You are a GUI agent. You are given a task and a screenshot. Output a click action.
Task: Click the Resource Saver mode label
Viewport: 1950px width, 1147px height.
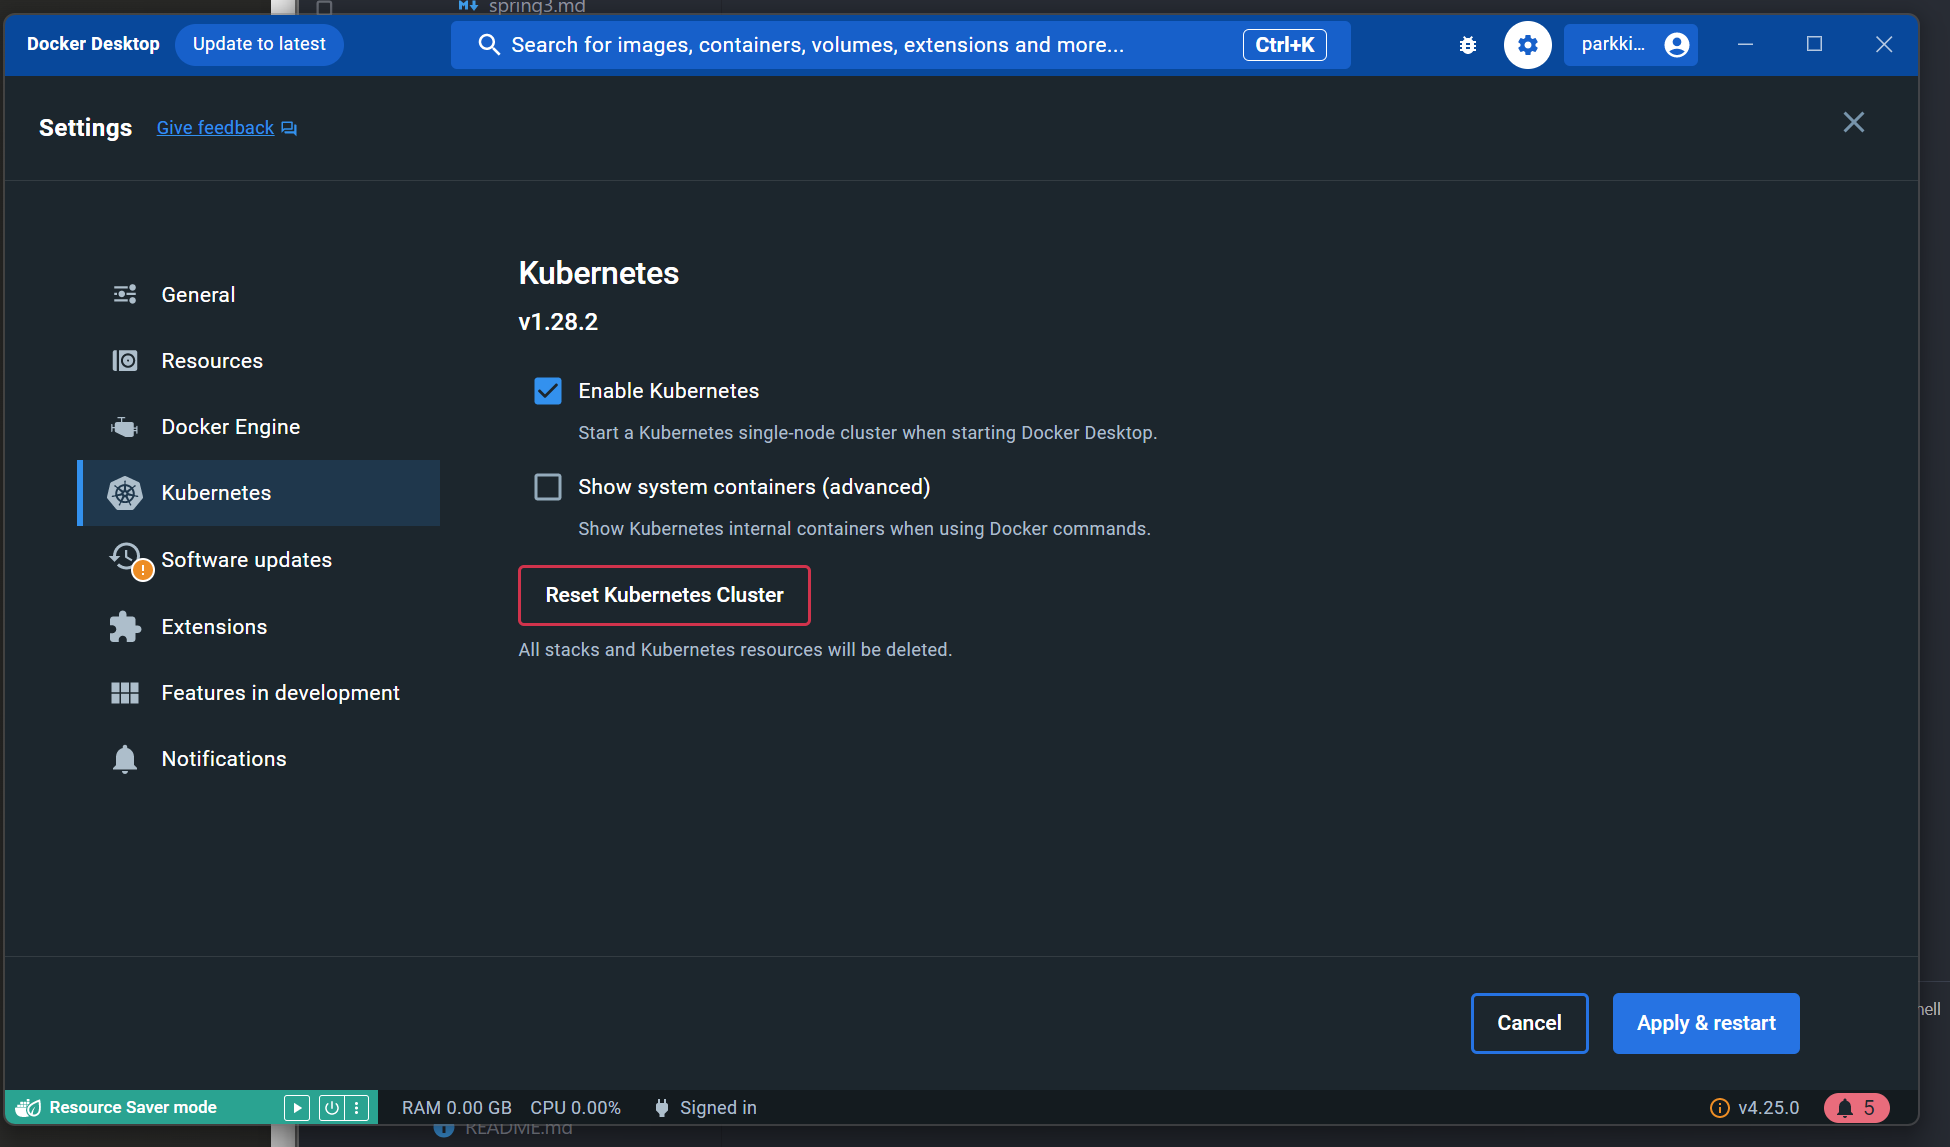coord(133,1108)
